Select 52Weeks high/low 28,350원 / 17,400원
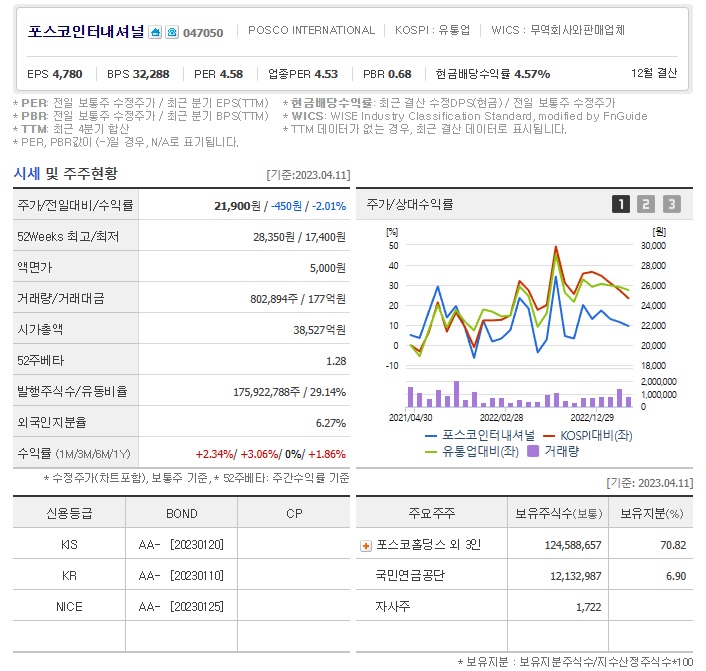 (299, 237)
